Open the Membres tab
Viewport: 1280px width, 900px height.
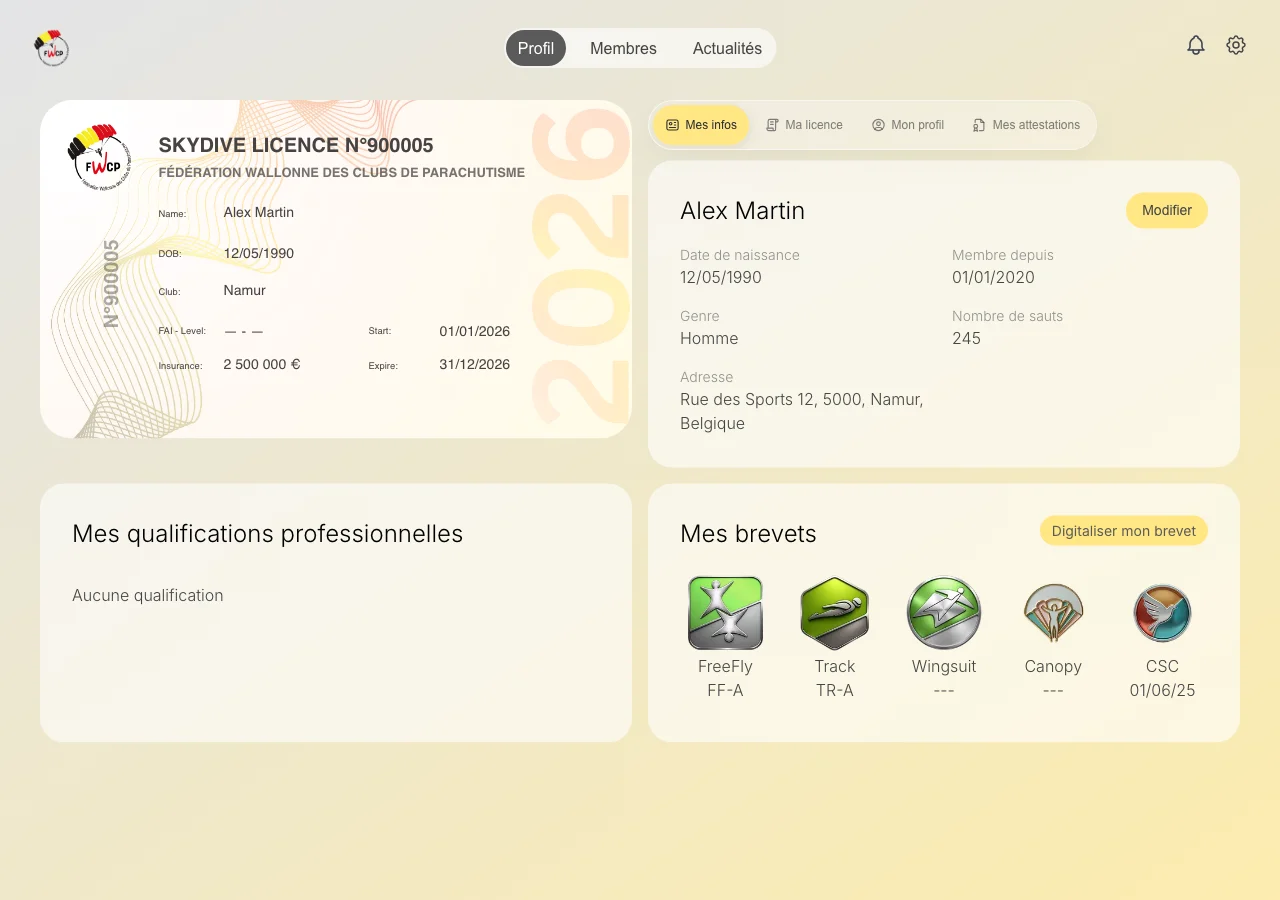[623, 48]
